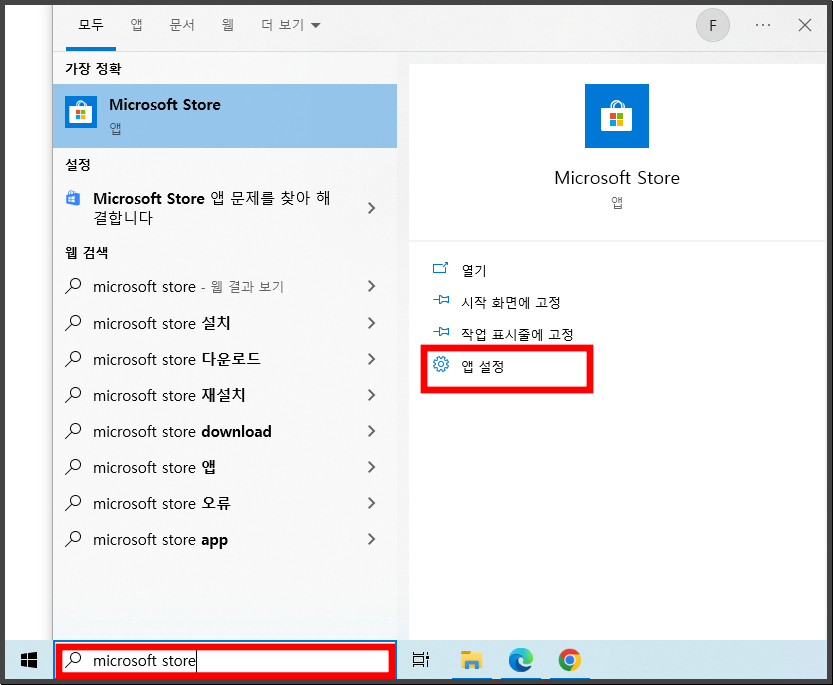Open 앱 설정 for Microsoft Store
Image resolution: width=833 pixels, height=685 pixels.
coord(482,366)
